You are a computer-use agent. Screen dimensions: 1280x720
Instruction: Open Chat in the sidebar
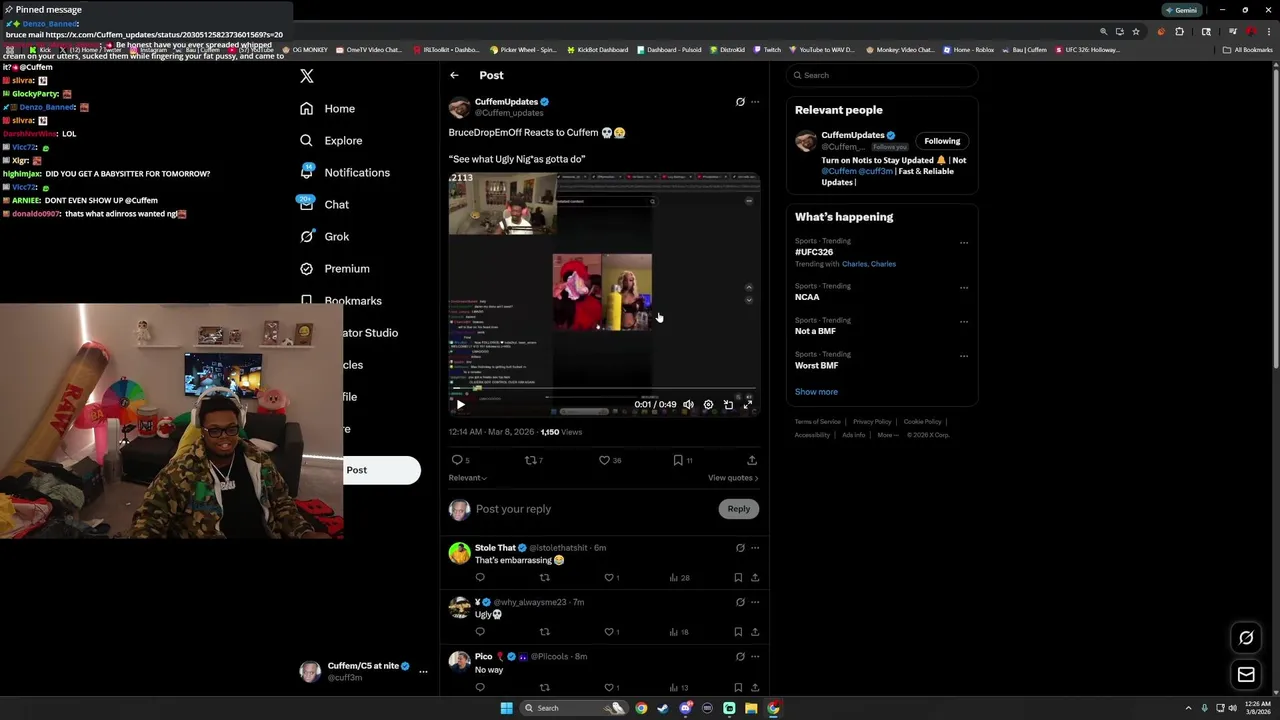pyautogui.click(x=324, y=204)
